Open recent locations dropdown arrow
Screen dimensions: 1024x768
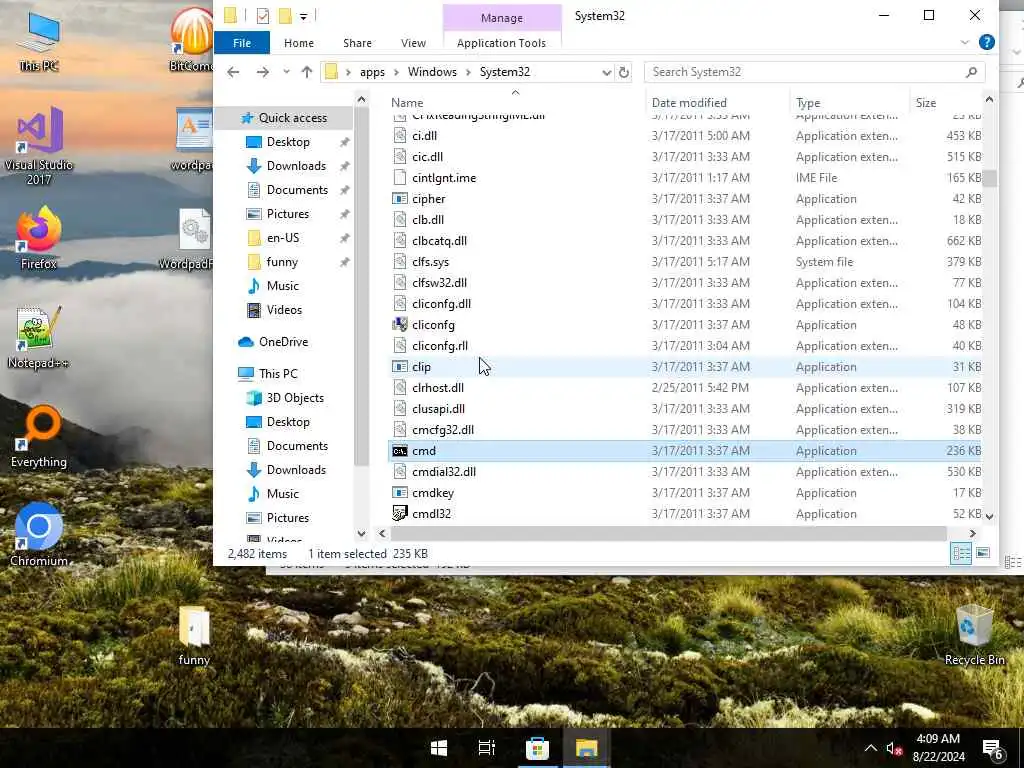click(x=286, y=72)
